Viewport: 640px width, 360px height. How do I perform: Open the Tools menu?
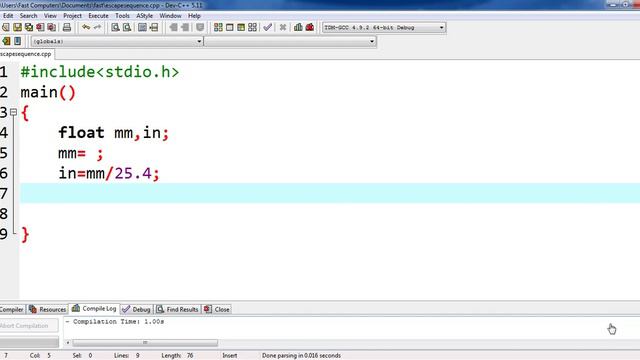(x=122, y=16)
